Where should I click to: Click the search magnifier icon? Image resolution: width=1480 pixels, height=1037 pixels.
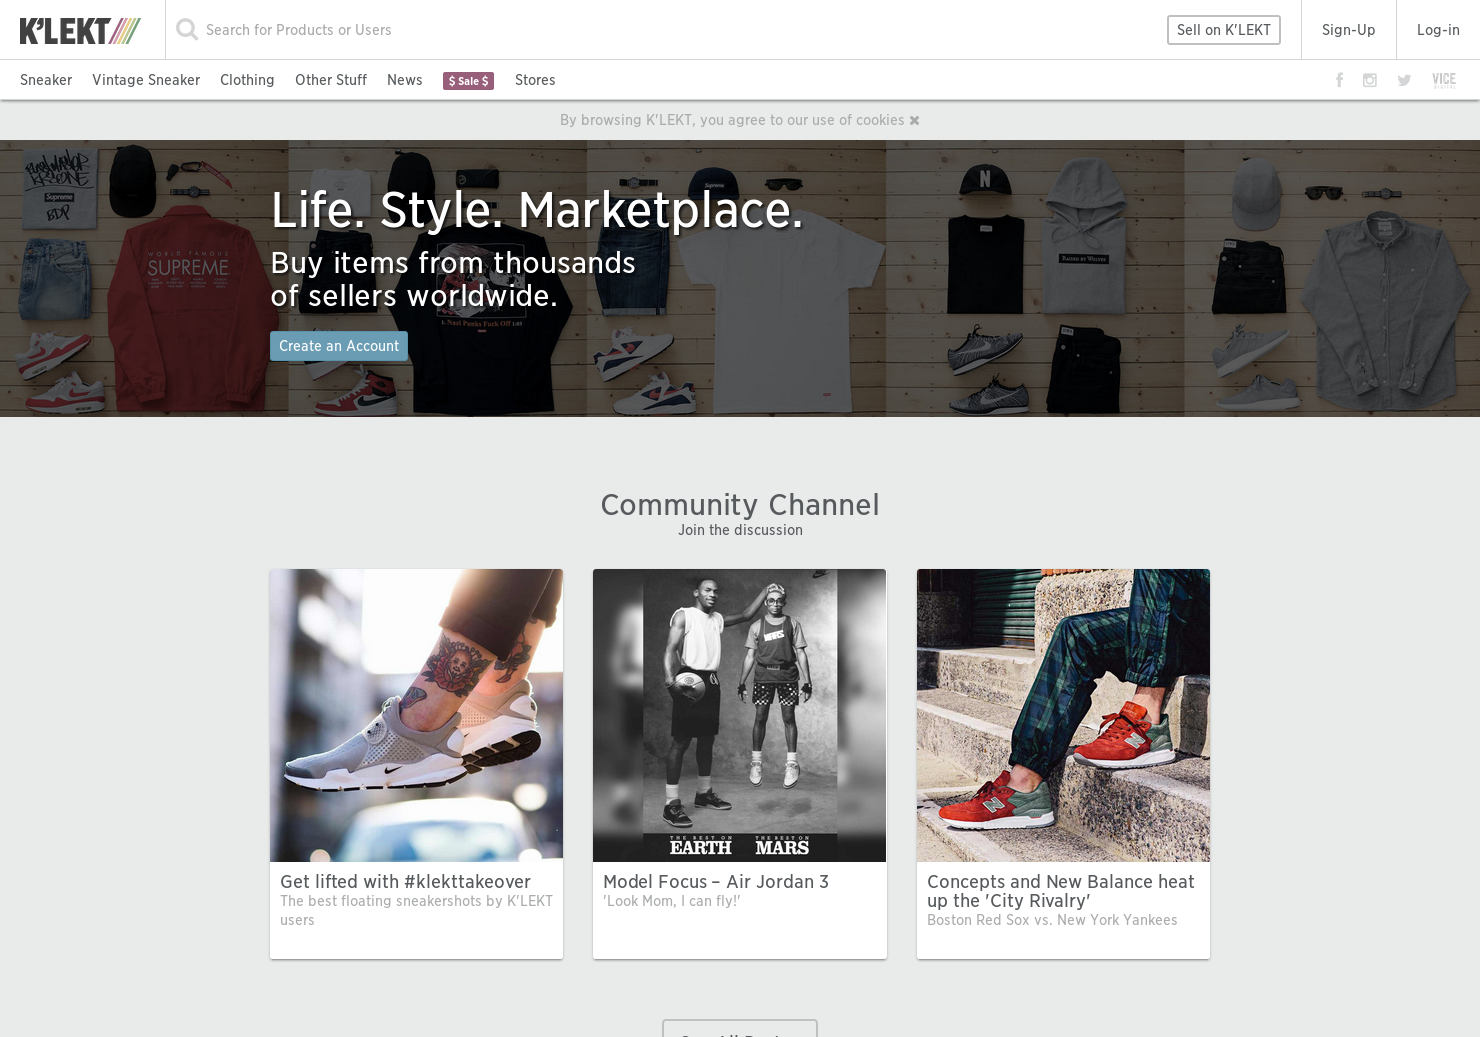187,30
